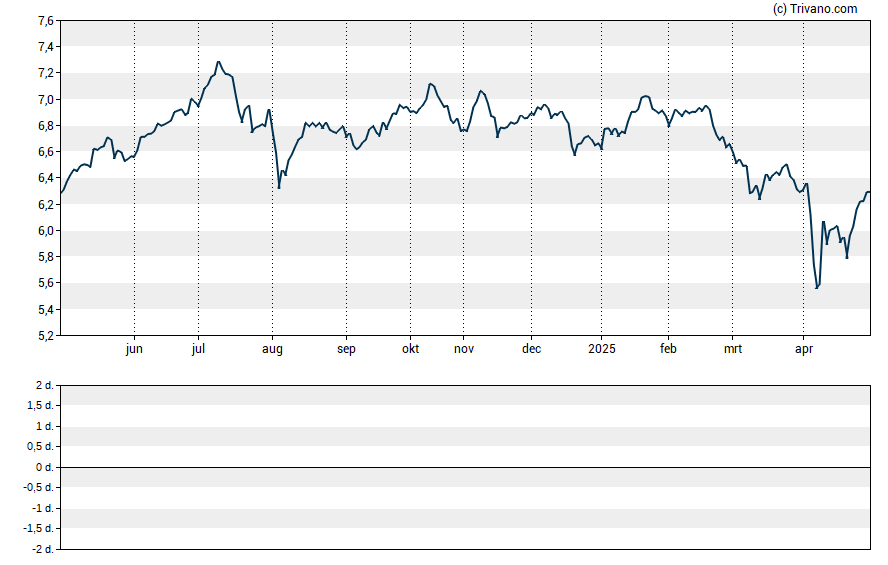Screen dimensions: 888x565
Task: Click the July price peak on the line
Action: pos(219,62)
